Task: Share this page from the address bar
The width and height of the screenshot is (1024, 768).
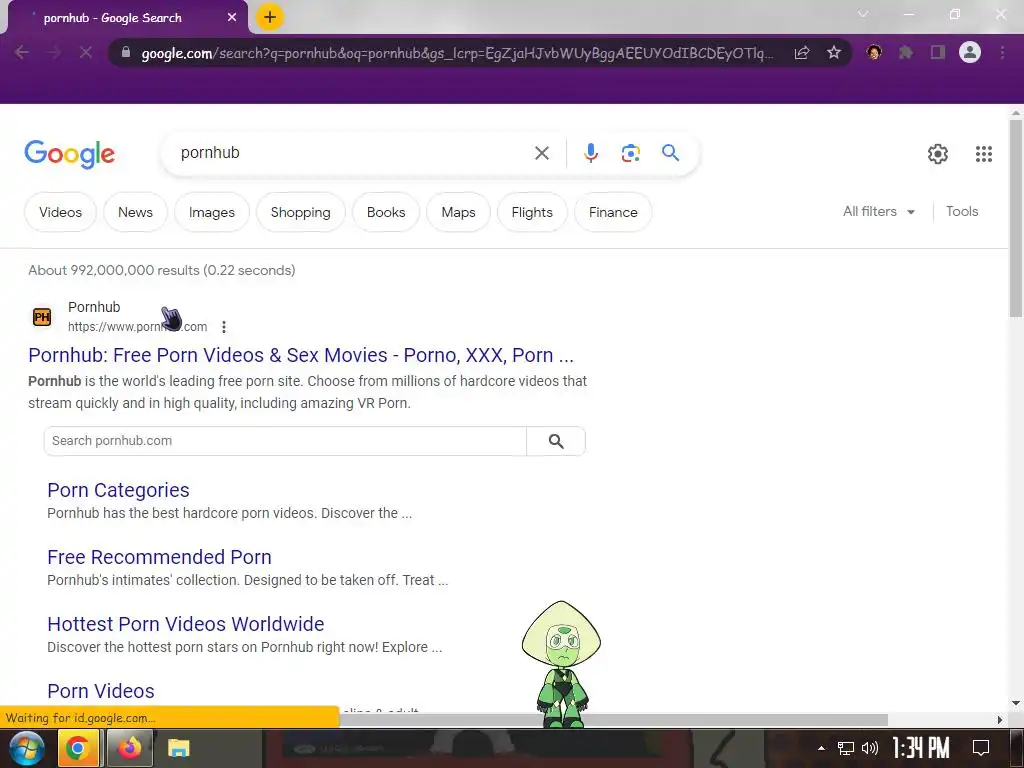Action: pos(801,52)
